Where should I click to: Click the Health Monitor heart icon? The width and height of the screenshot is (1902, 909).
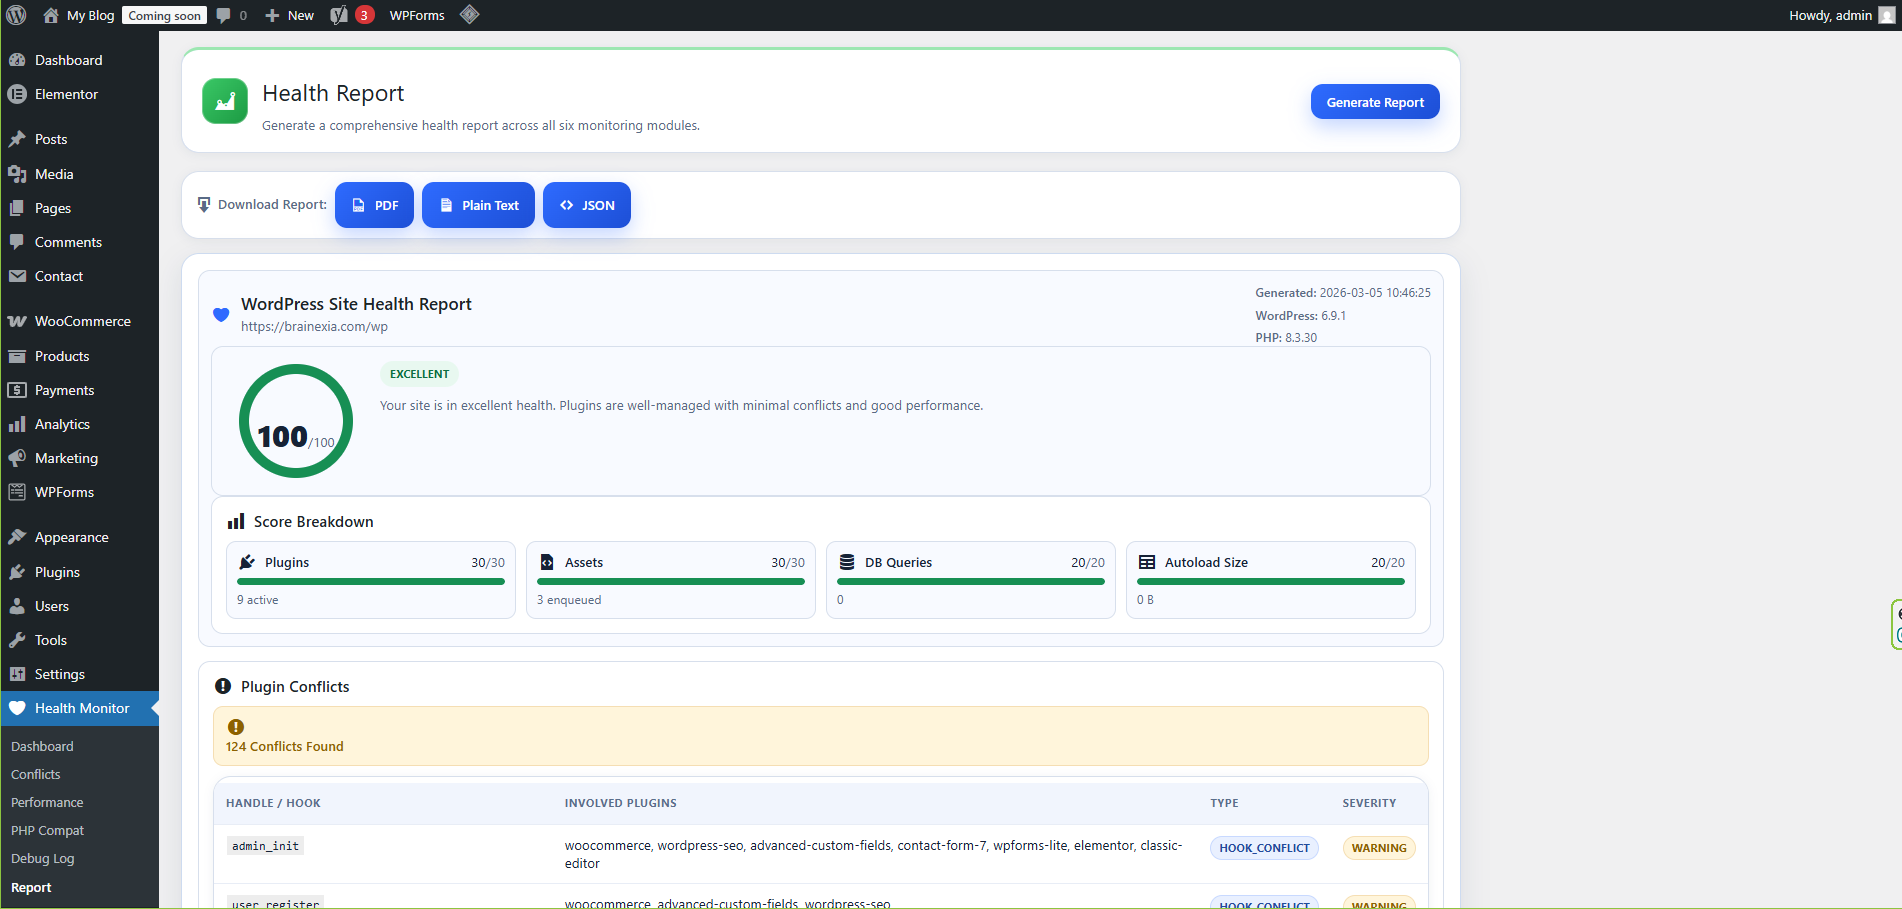coord(17,708)
